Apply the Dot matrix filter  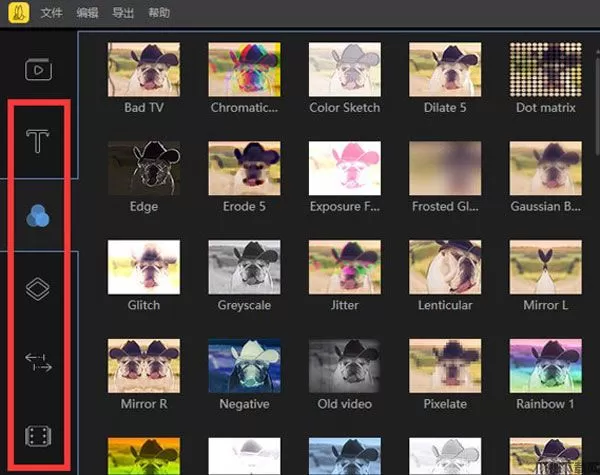pyautogui.click(x=545, y=69)
